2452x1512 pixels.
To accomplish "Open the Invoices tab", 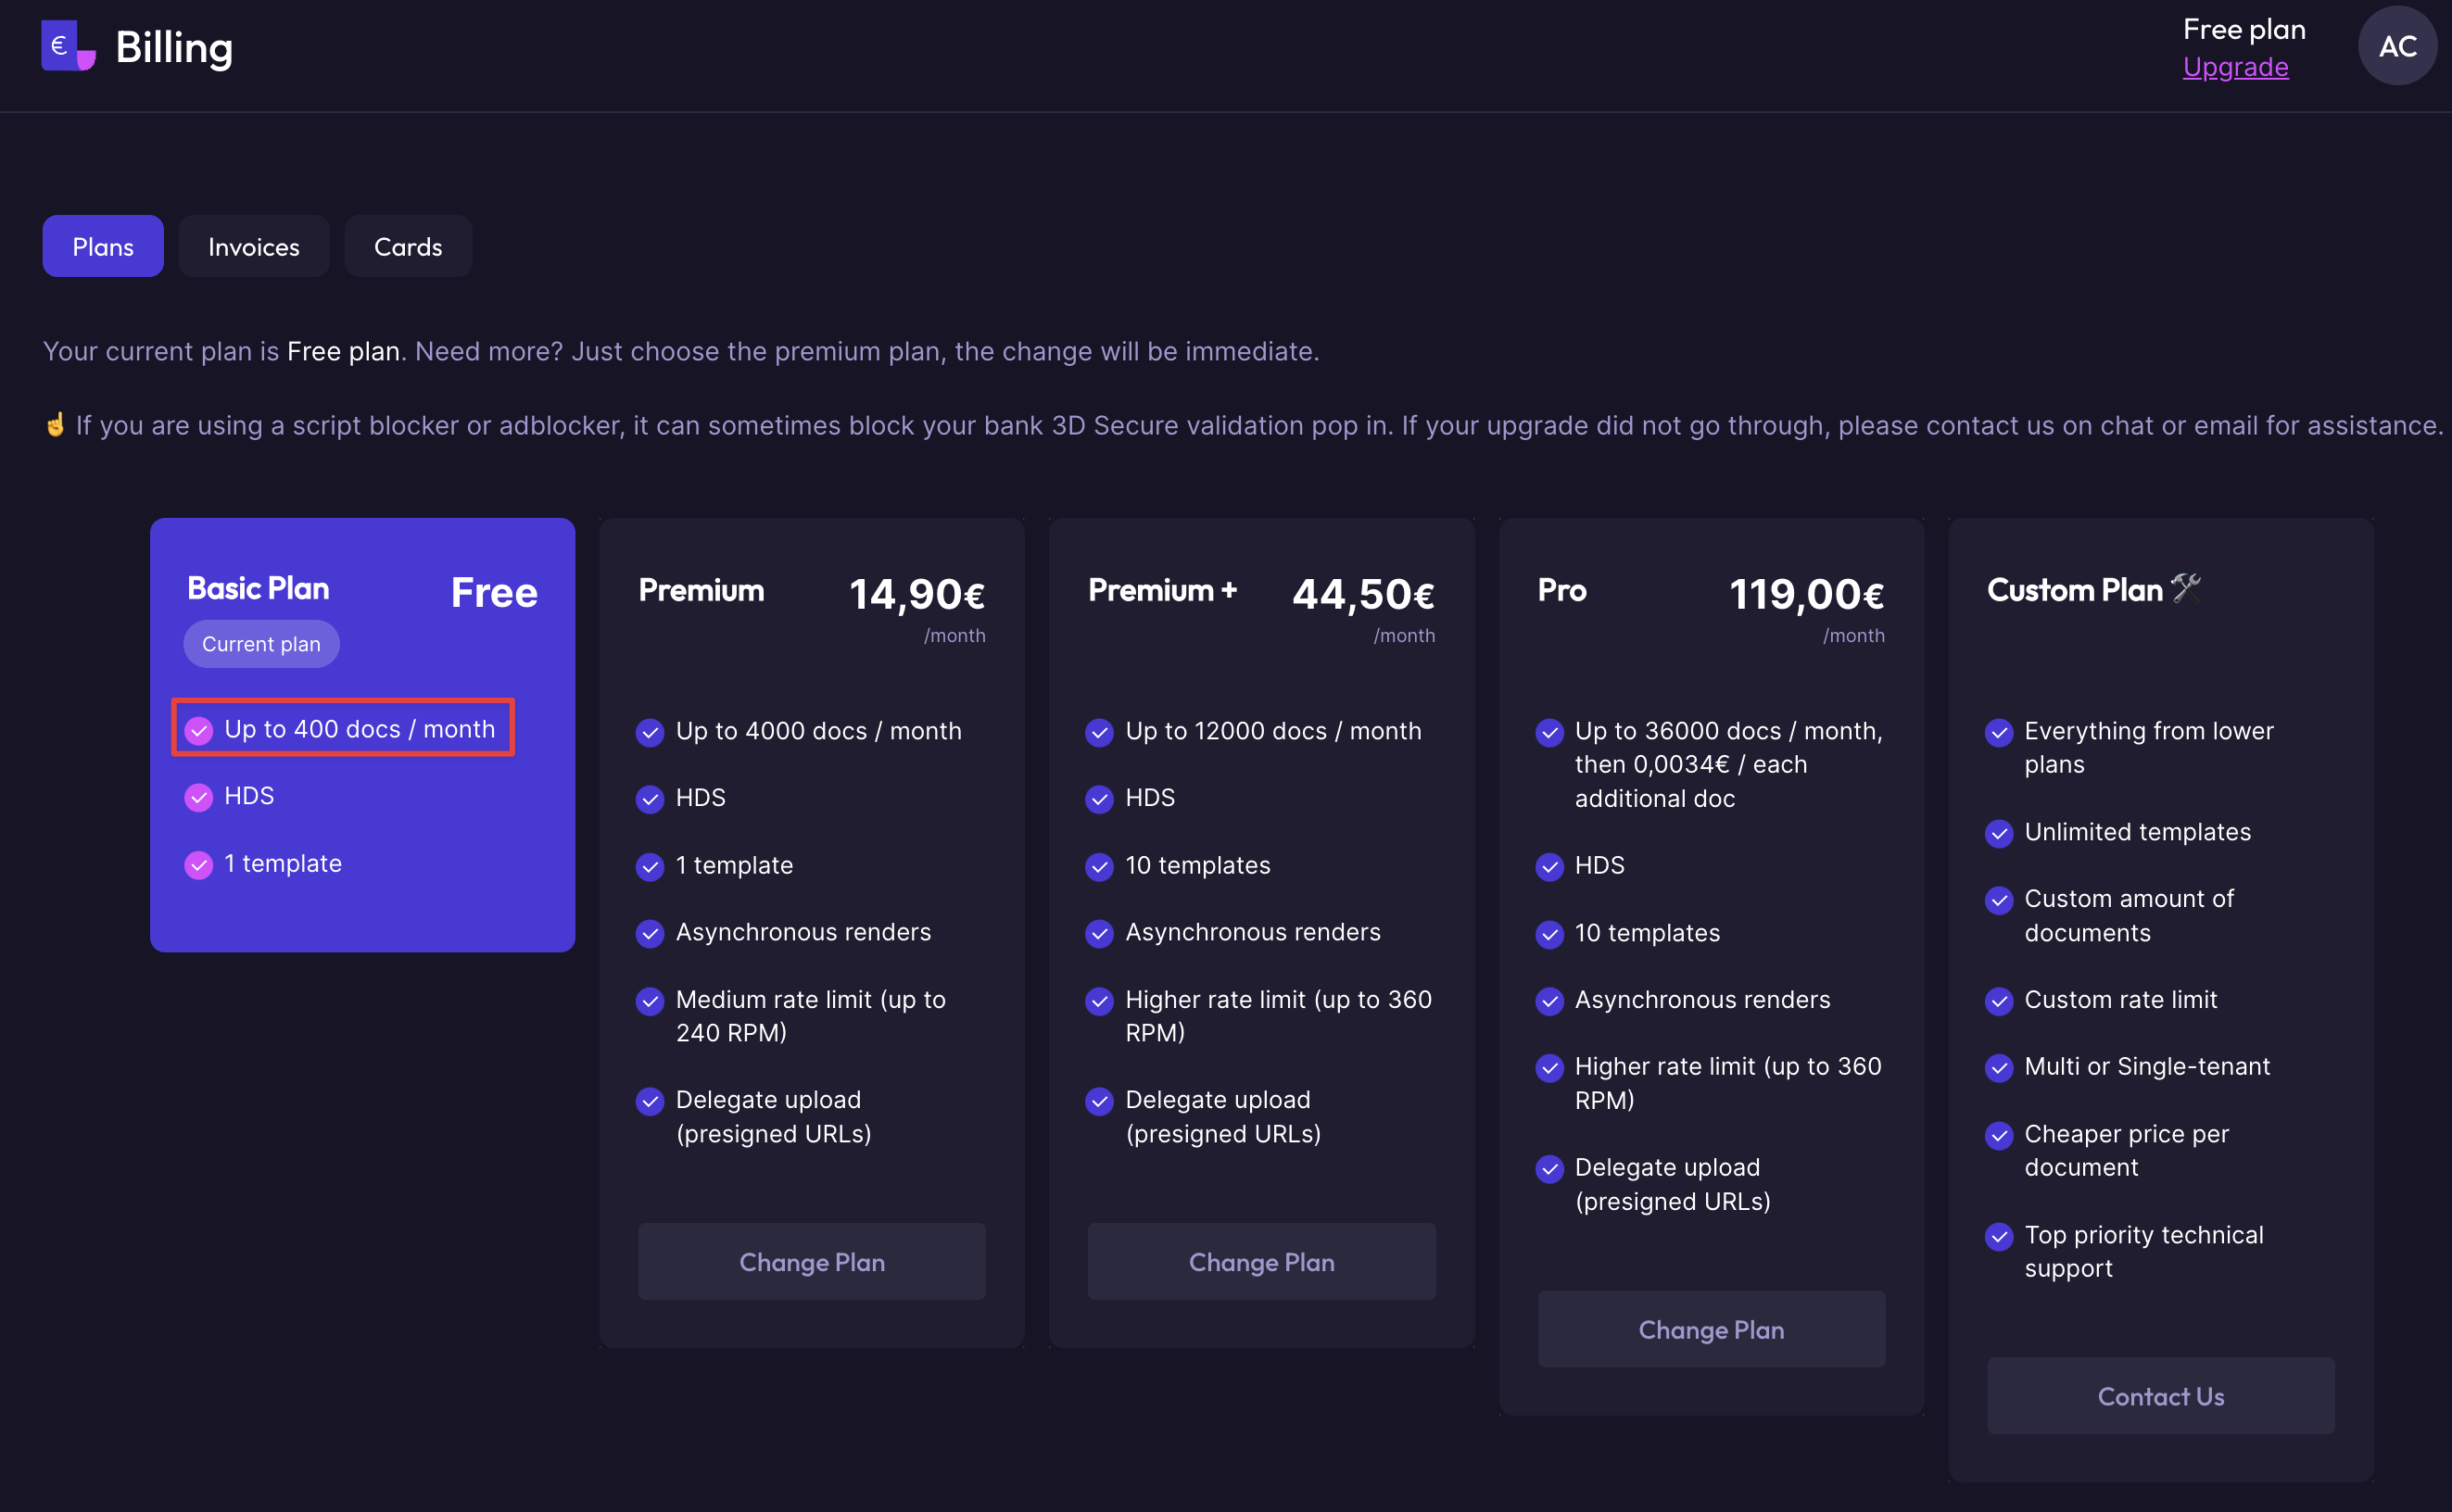I will (x=254, y=247).
